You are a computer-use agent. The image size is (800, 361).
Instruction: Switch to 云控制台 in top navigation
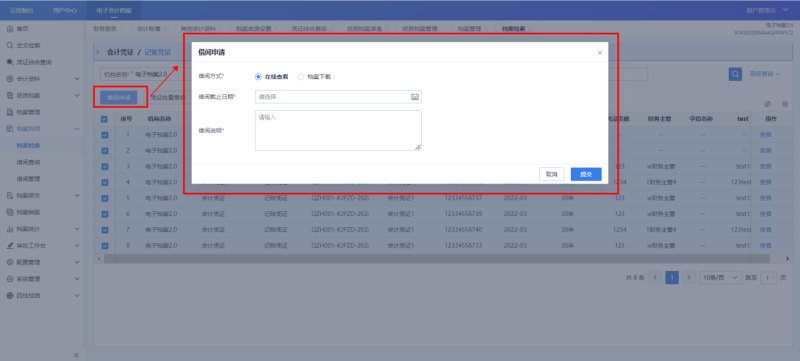[21, 10]
